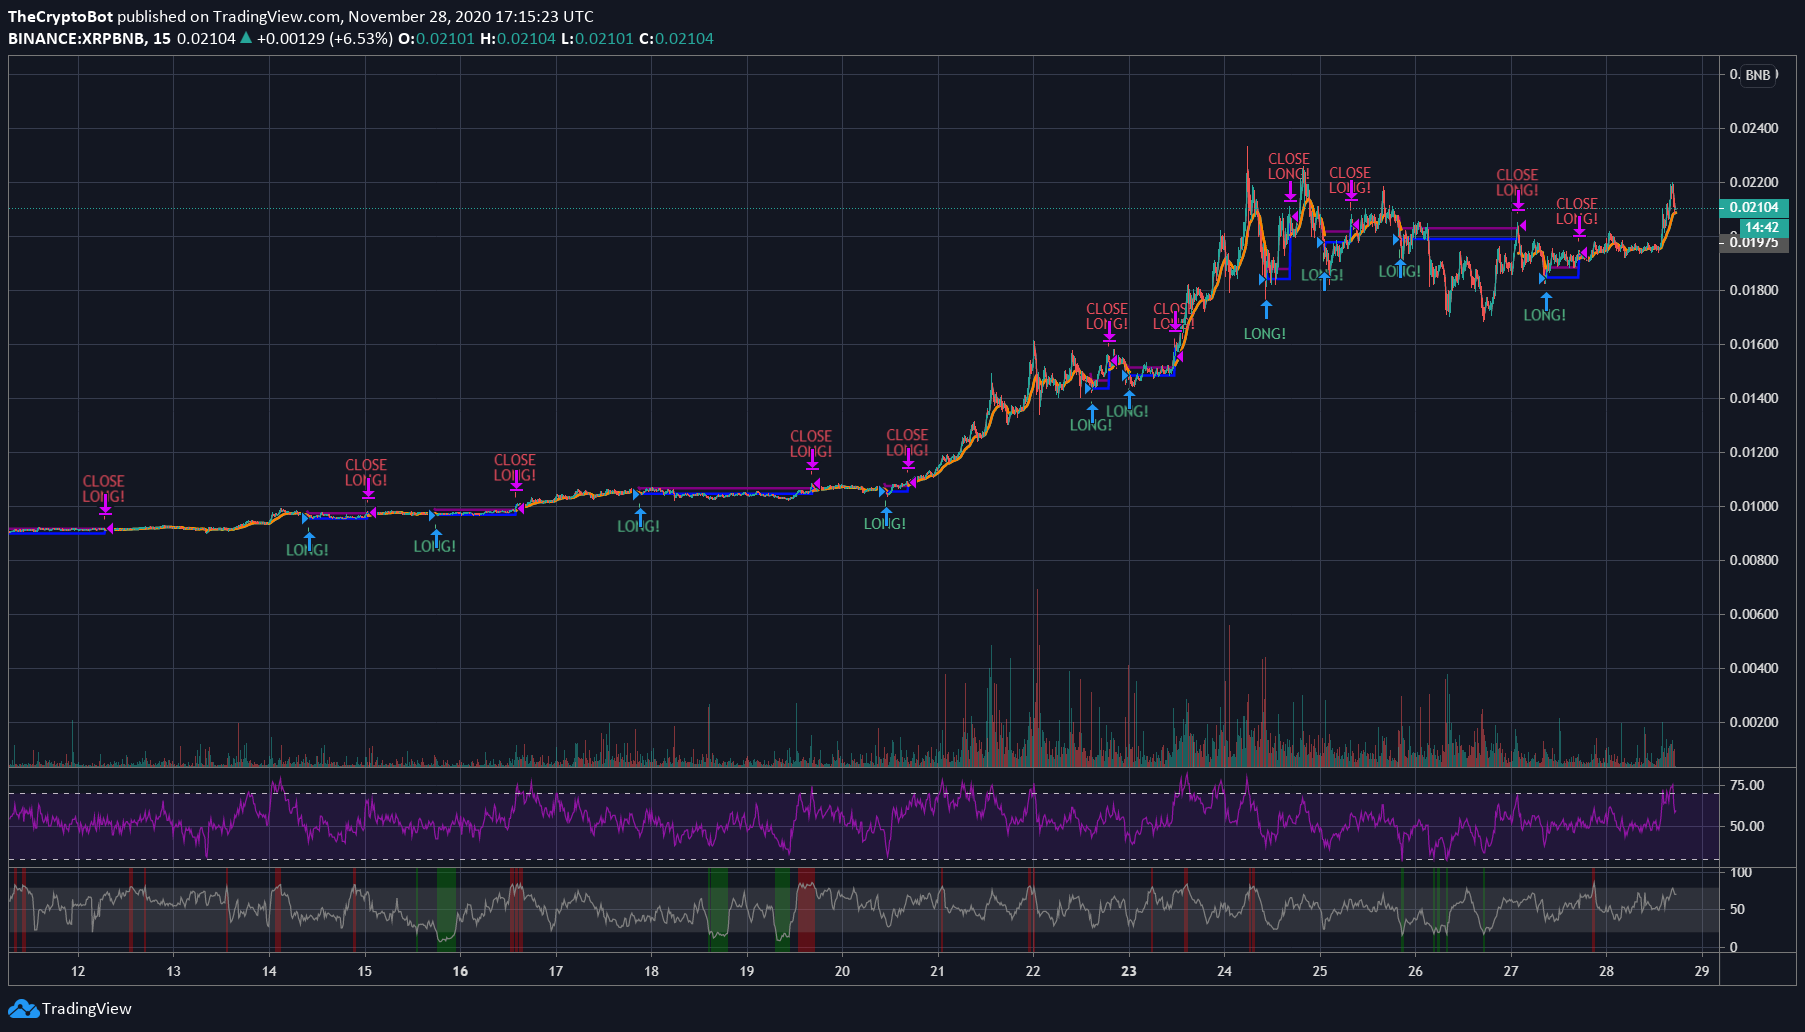Viewport: 1805px width, 1032px height.
Task: Click the highest CLOSE LONG! label near 0.02300
Action: tap(1289, 167)
